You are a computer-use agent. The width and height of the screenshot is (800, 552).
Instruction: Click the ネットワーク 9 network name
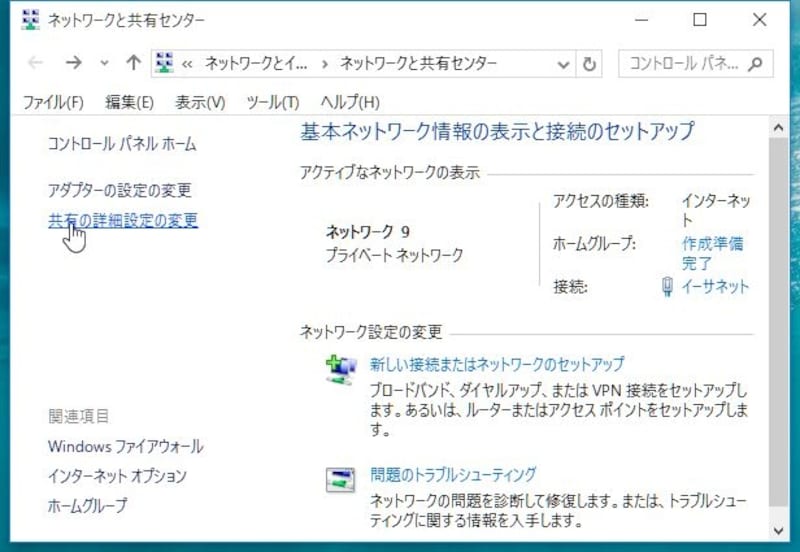click(x=368, y=232)
